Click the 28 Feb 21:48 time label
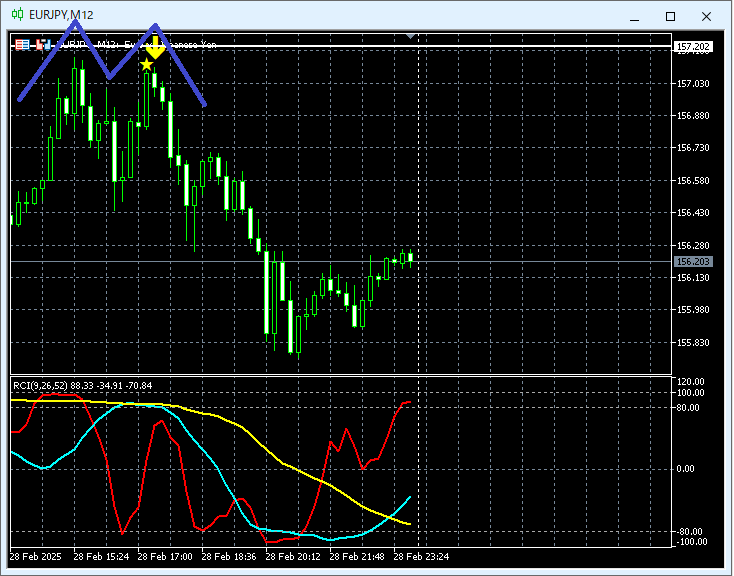Image resolution: width=734 pixels, height=576 pixels. tap(357, 557)
